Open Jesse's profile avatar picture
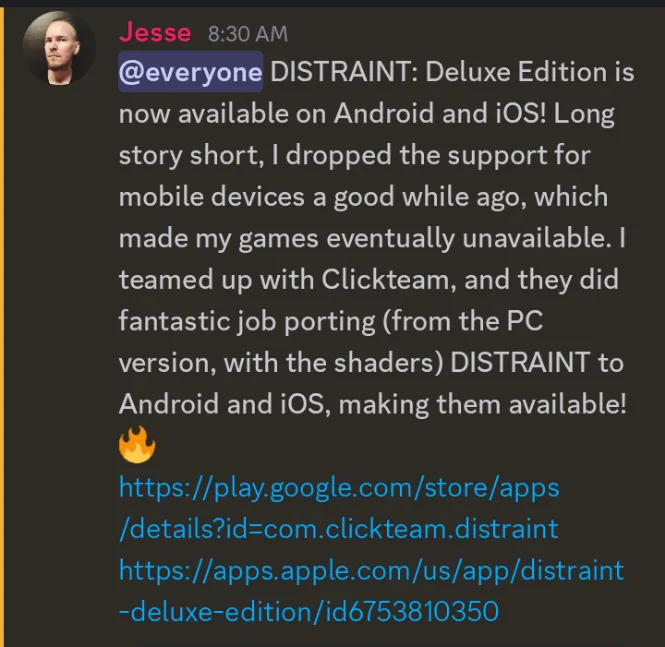 (x=59, y=48)
